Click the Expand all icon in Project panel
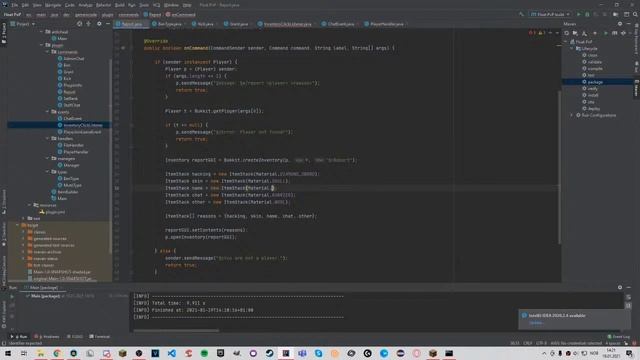The width and height of the screenshot is (640, 360). 89,24
